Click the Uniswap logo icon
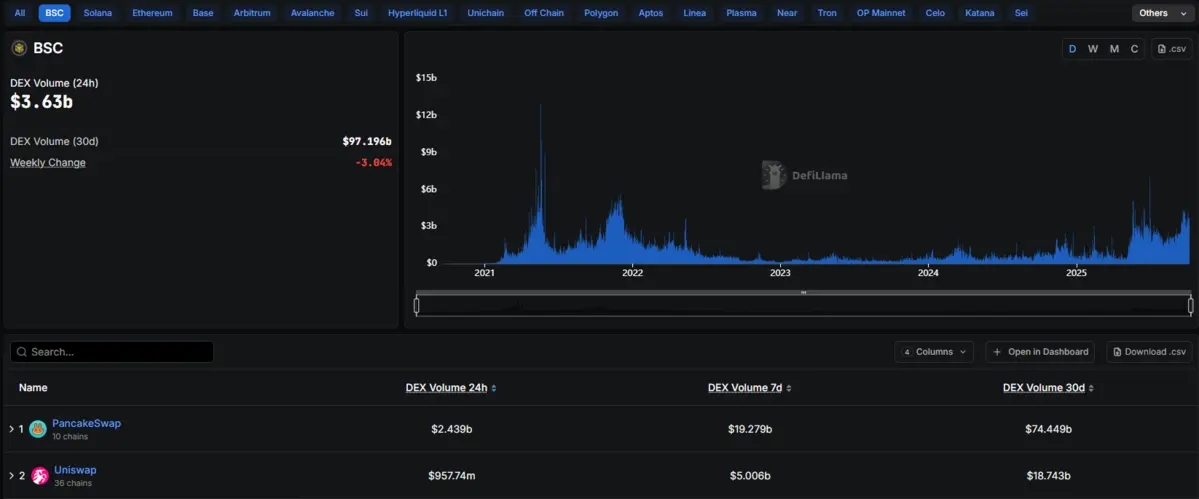The height and width of the screenshot is (499, 1199). tap(38, 476)
